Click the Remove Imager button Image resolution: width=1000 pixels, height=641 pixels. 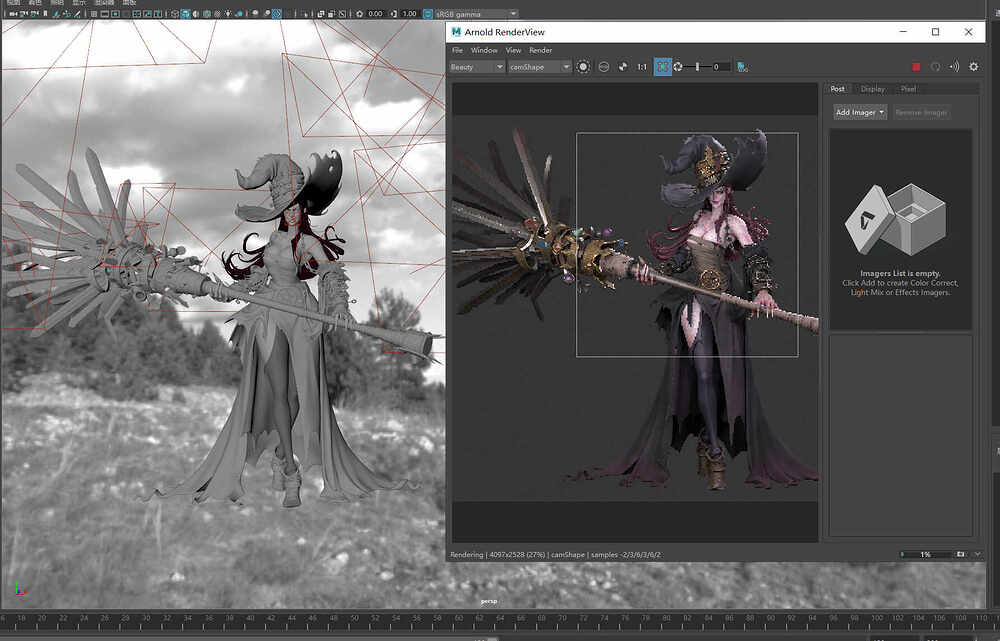pyautogui.click(x=922, y=112)
